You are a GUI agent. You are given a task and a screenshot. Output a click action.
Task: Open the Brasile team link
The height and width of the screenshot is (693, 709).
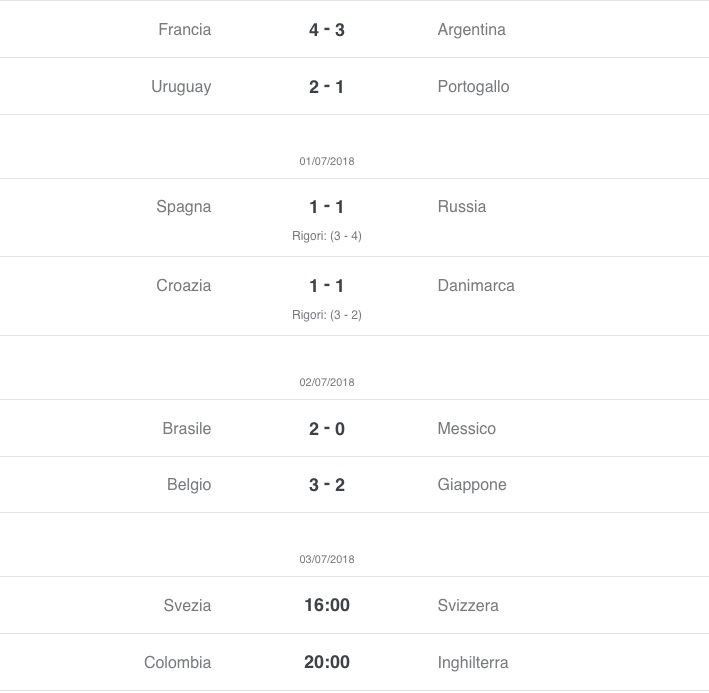pyautogui.click(x=187, y=429)
